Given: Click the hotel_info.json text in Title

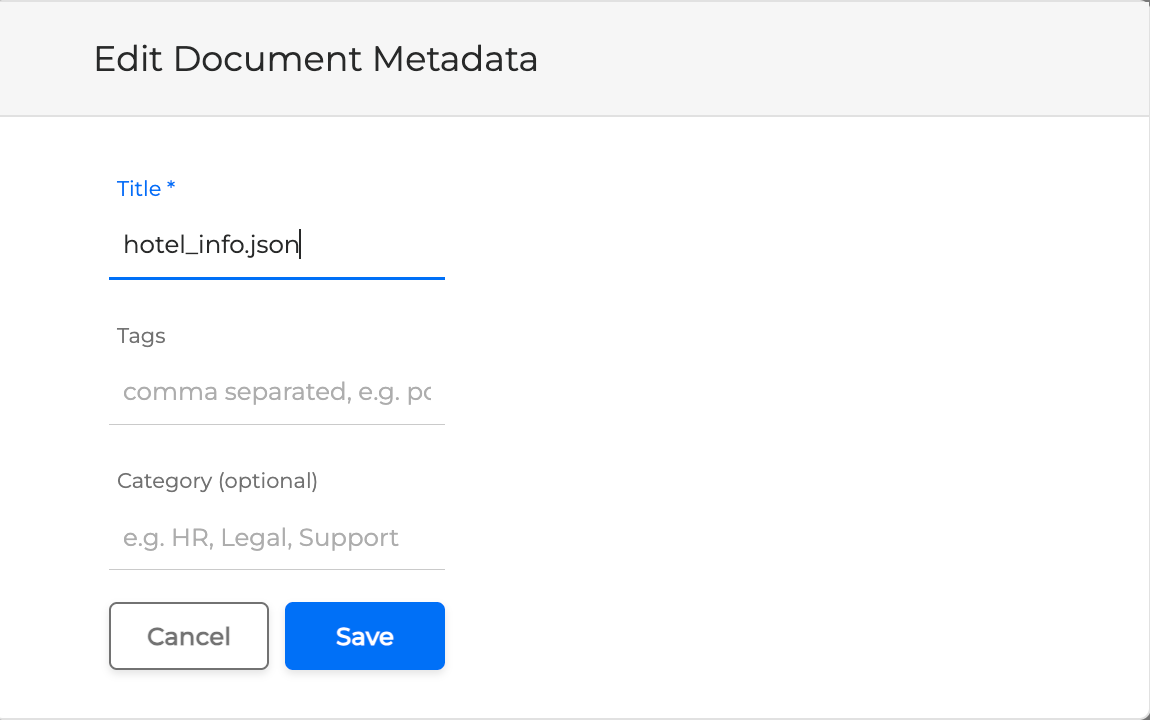Looking at the screenshot, I should pyautogui.click(x=211, y=245).
